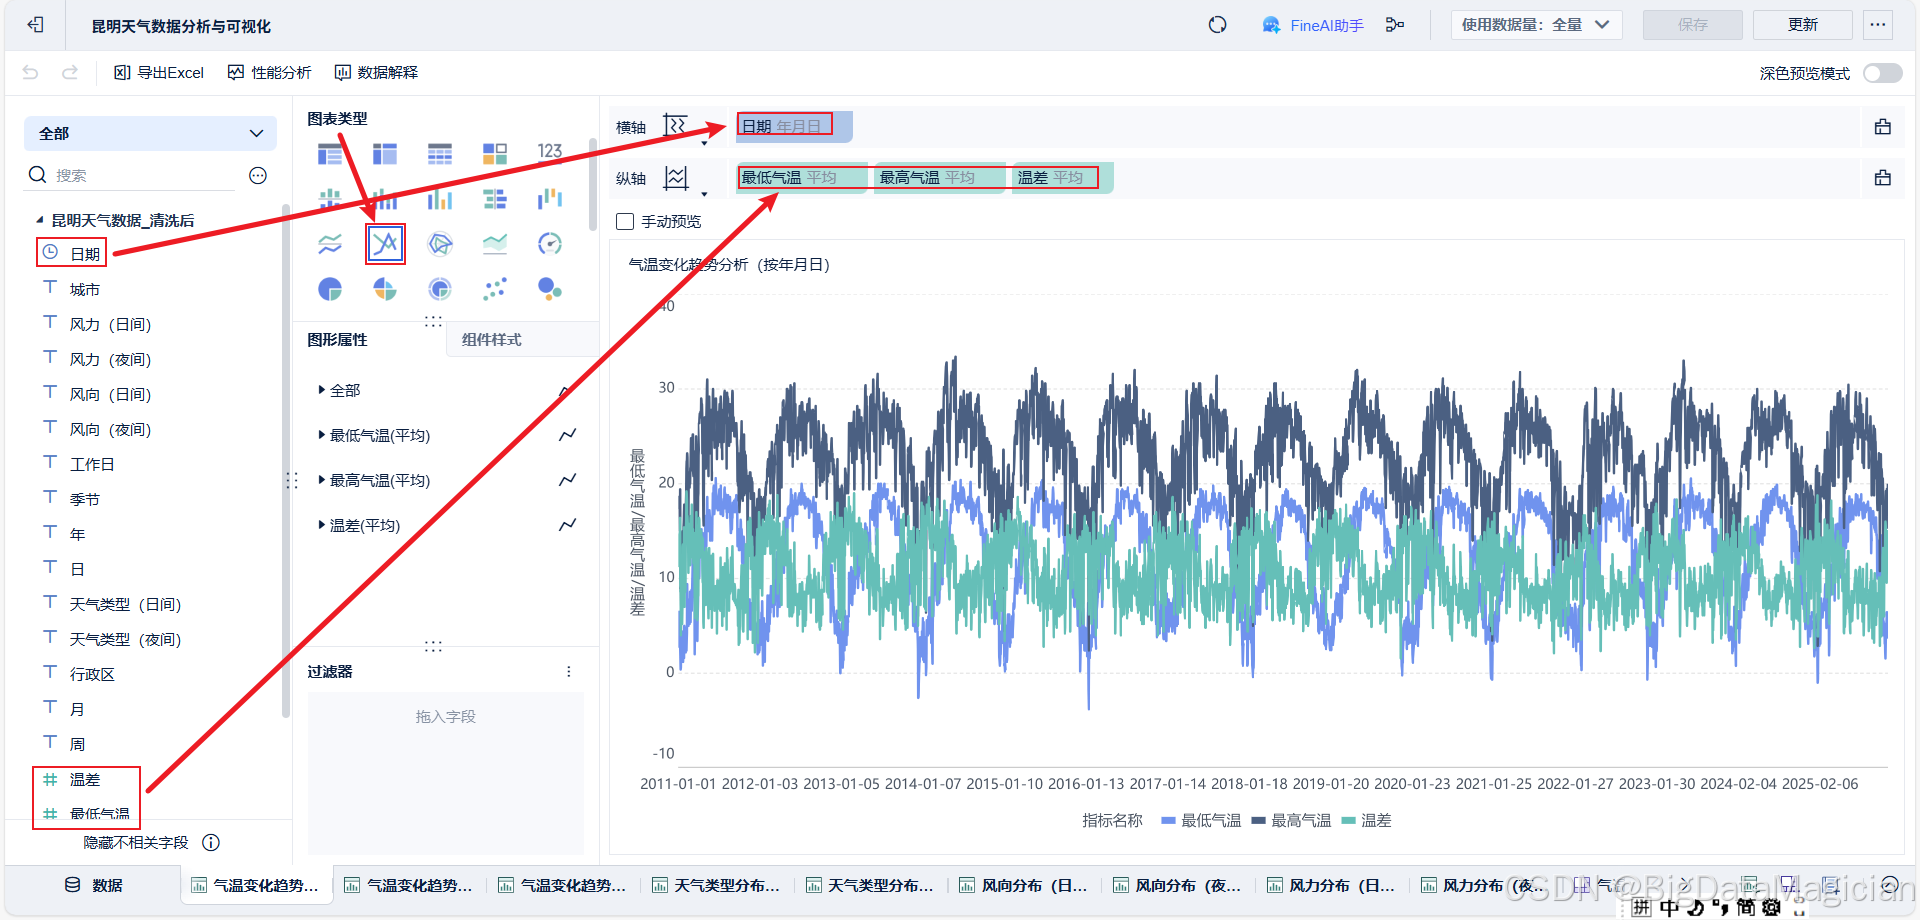1920x920 pixels.
Task: Open the 数据 tab at bottom-left
Action: pos(93,885)
